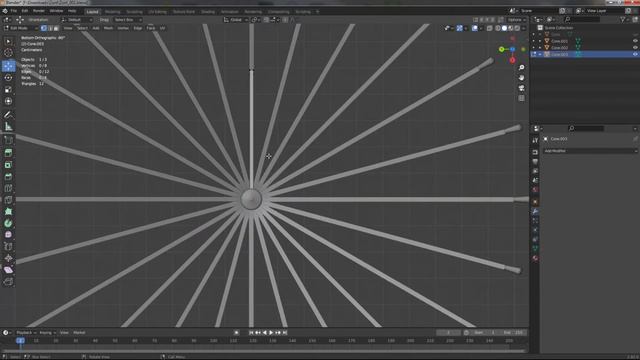Open the timeline Keying menu

[x=47, y=333]
